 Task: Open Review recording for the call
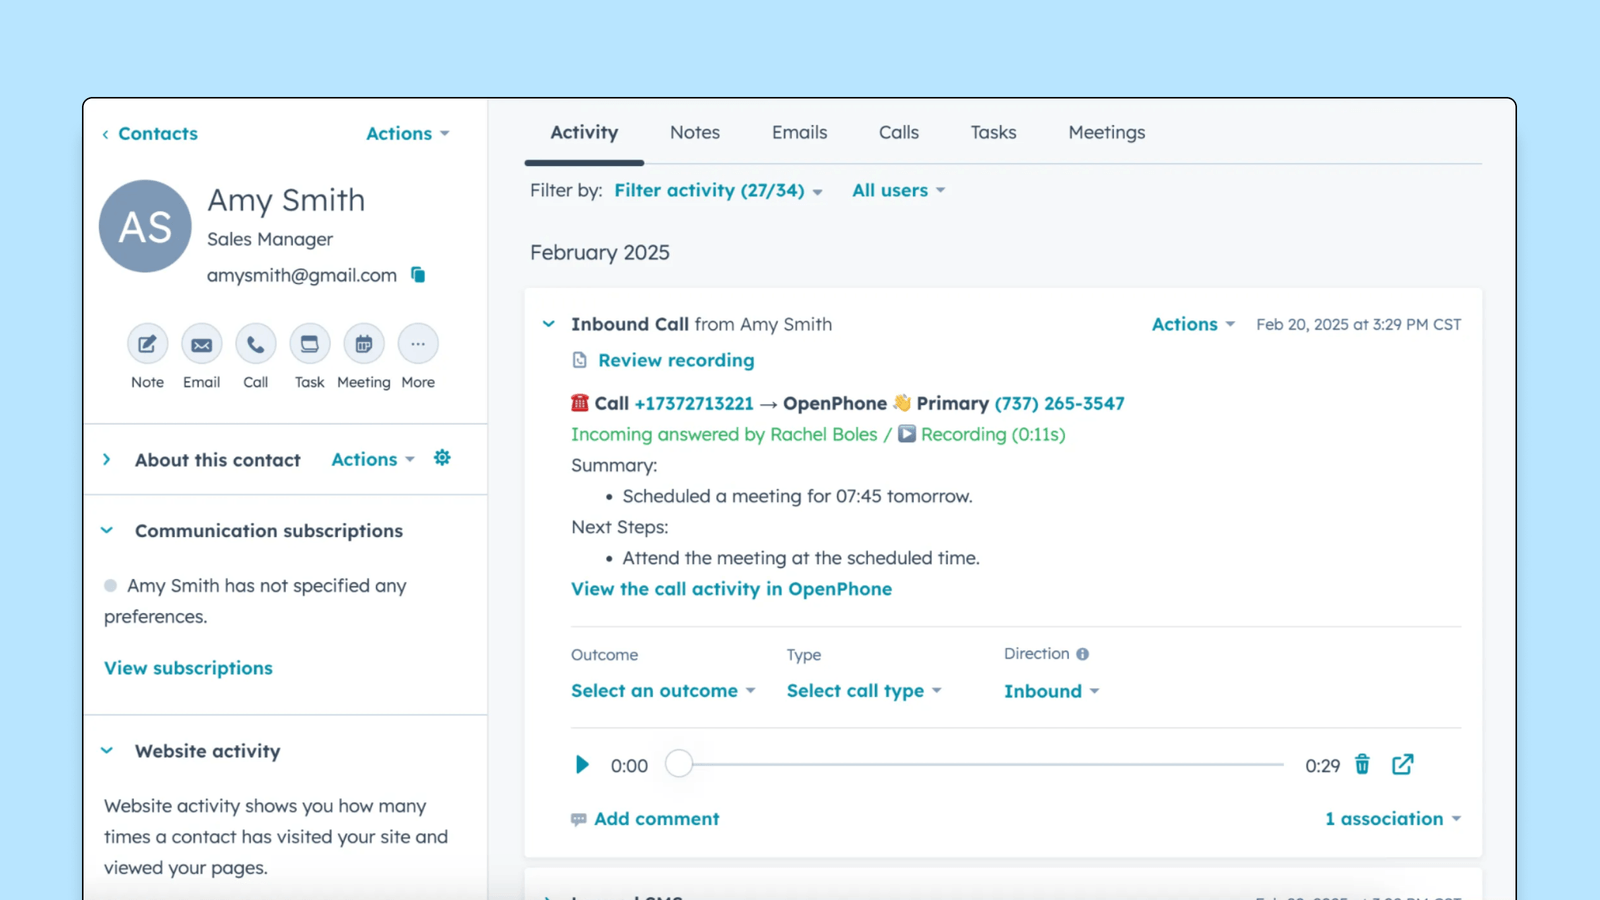[676, 360]
